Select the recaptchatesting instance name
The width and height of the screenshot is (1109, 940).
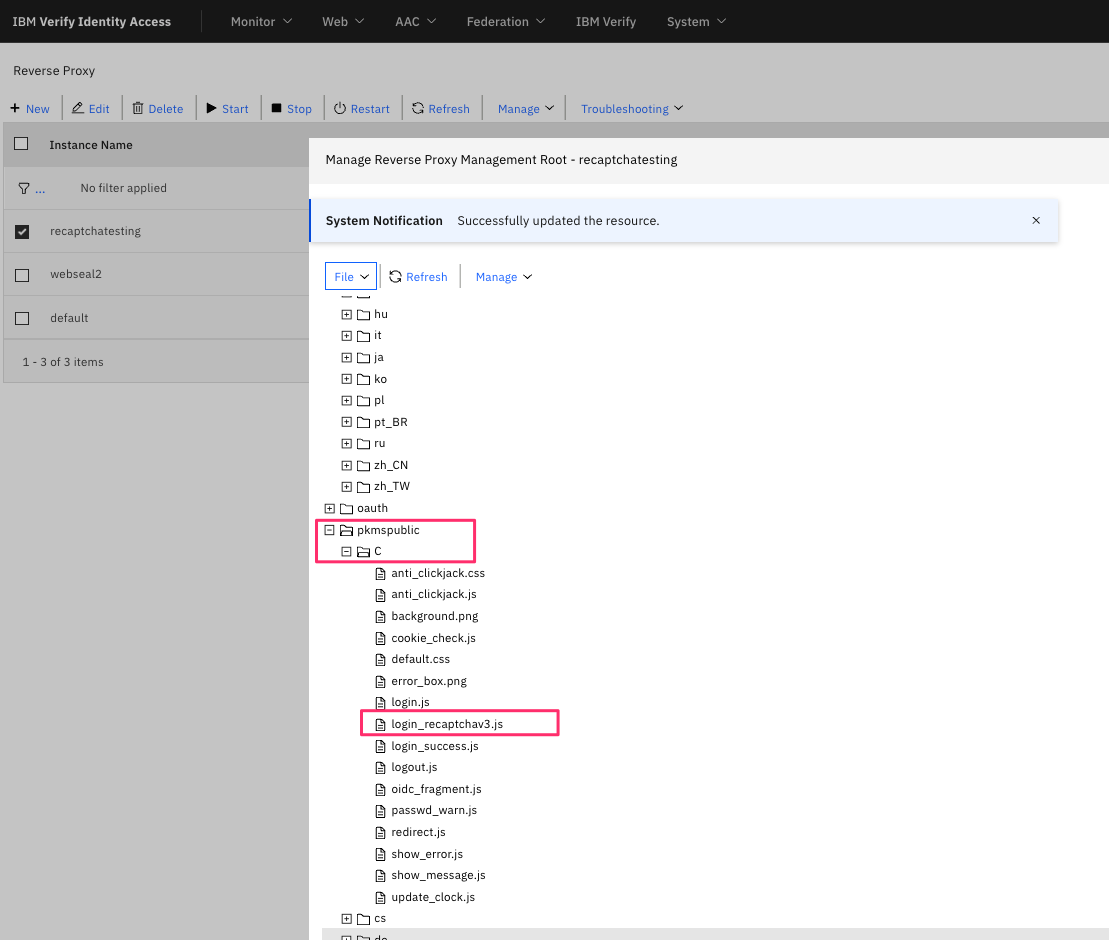pyautogui.click(x=95, y=231)
